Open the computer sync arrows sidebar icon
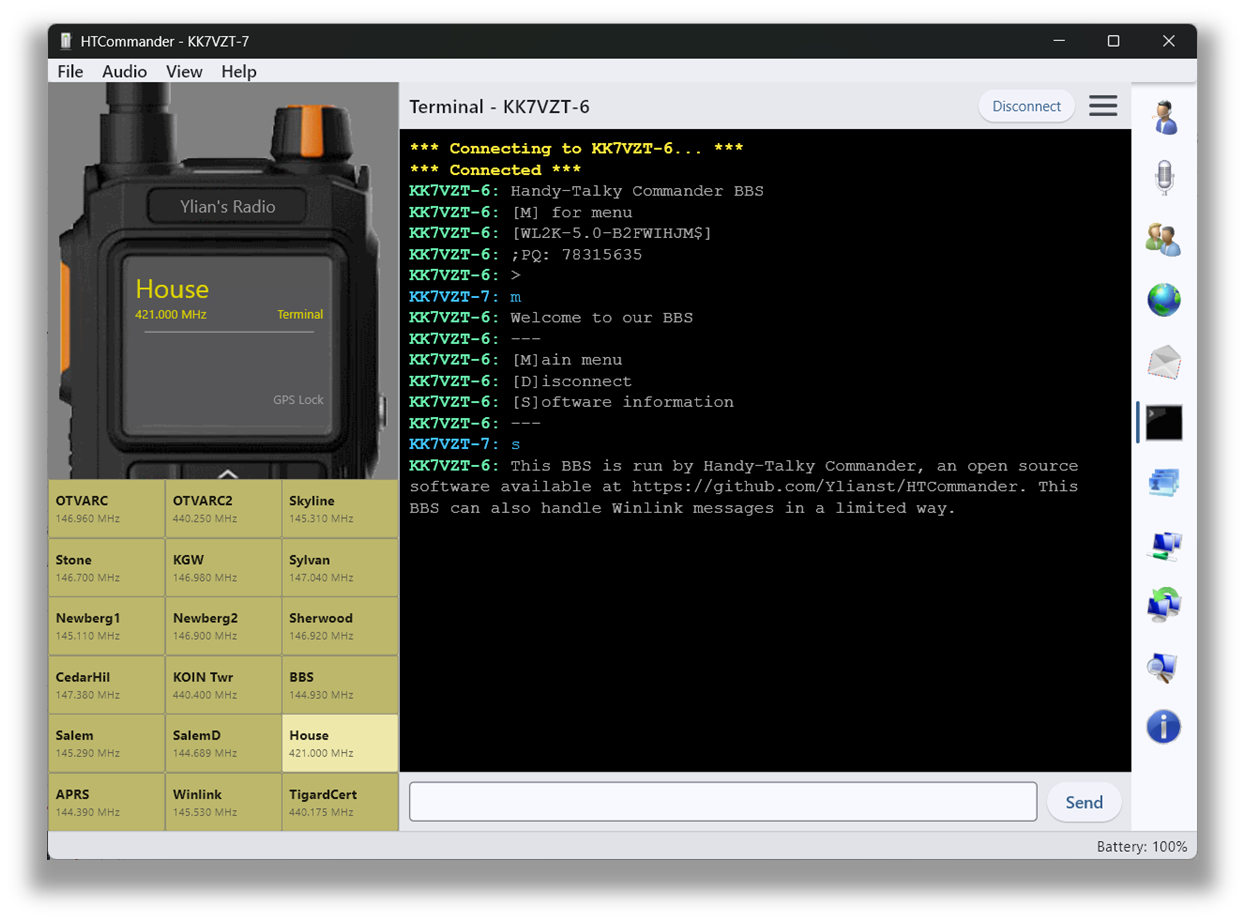This screenshot has width=1245, height=921. tap(1164, 606)
